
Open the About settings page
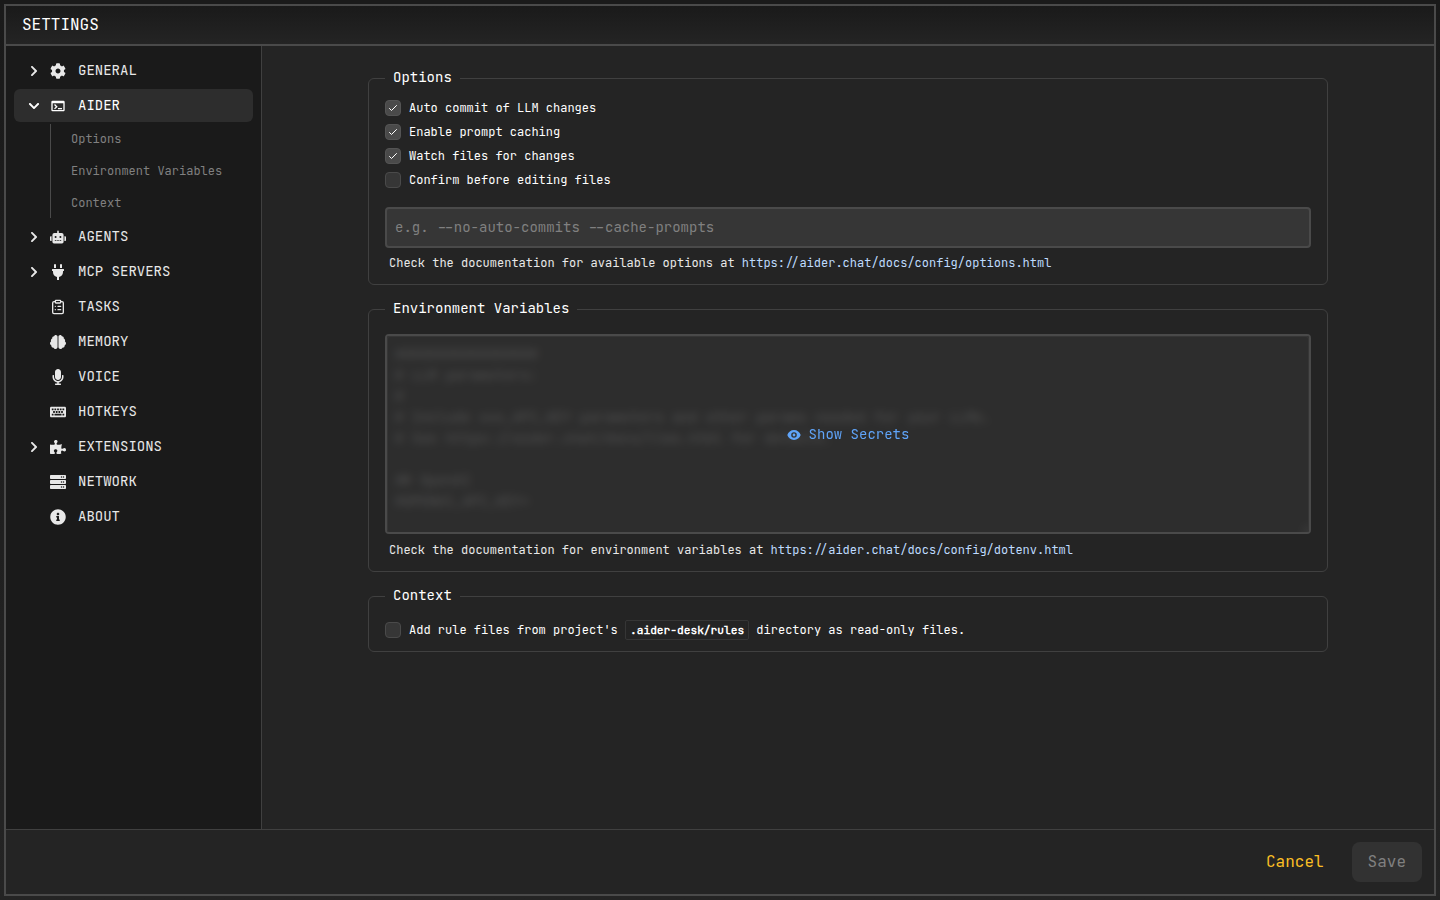(133, 517)
